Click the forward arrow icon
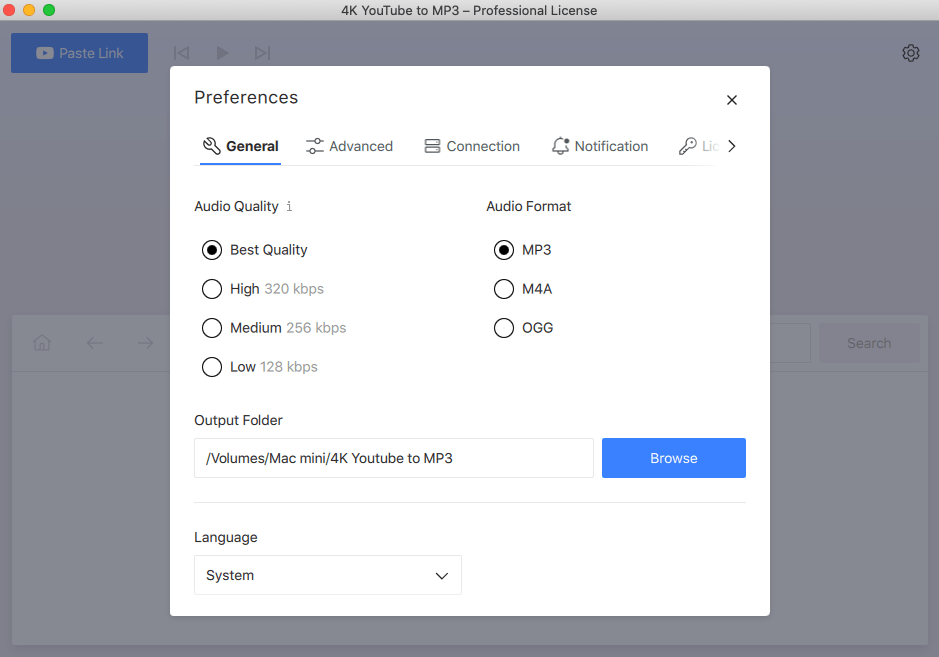 pos(145,343)
